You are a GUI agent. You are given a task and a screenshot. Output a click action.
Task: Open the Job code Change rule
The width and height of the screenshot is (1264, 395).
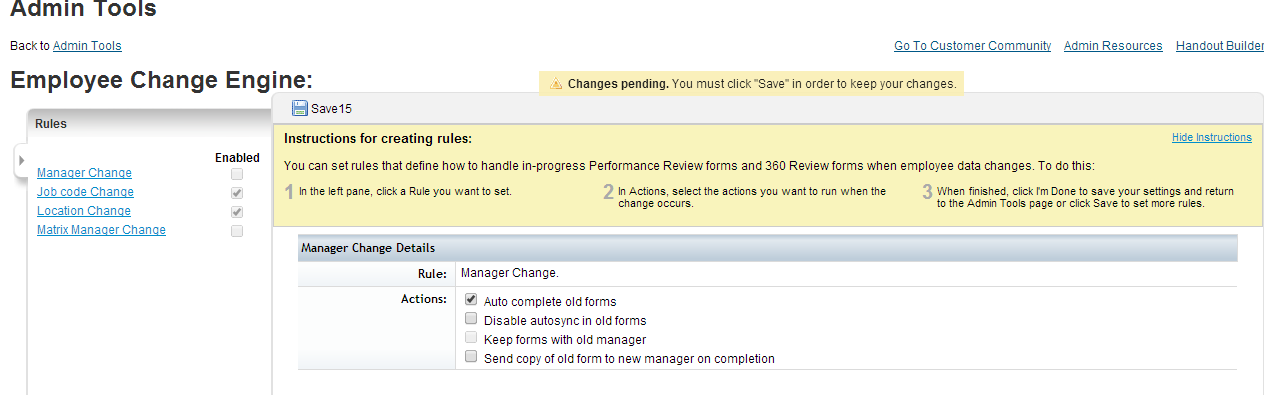tap(85, 192)
